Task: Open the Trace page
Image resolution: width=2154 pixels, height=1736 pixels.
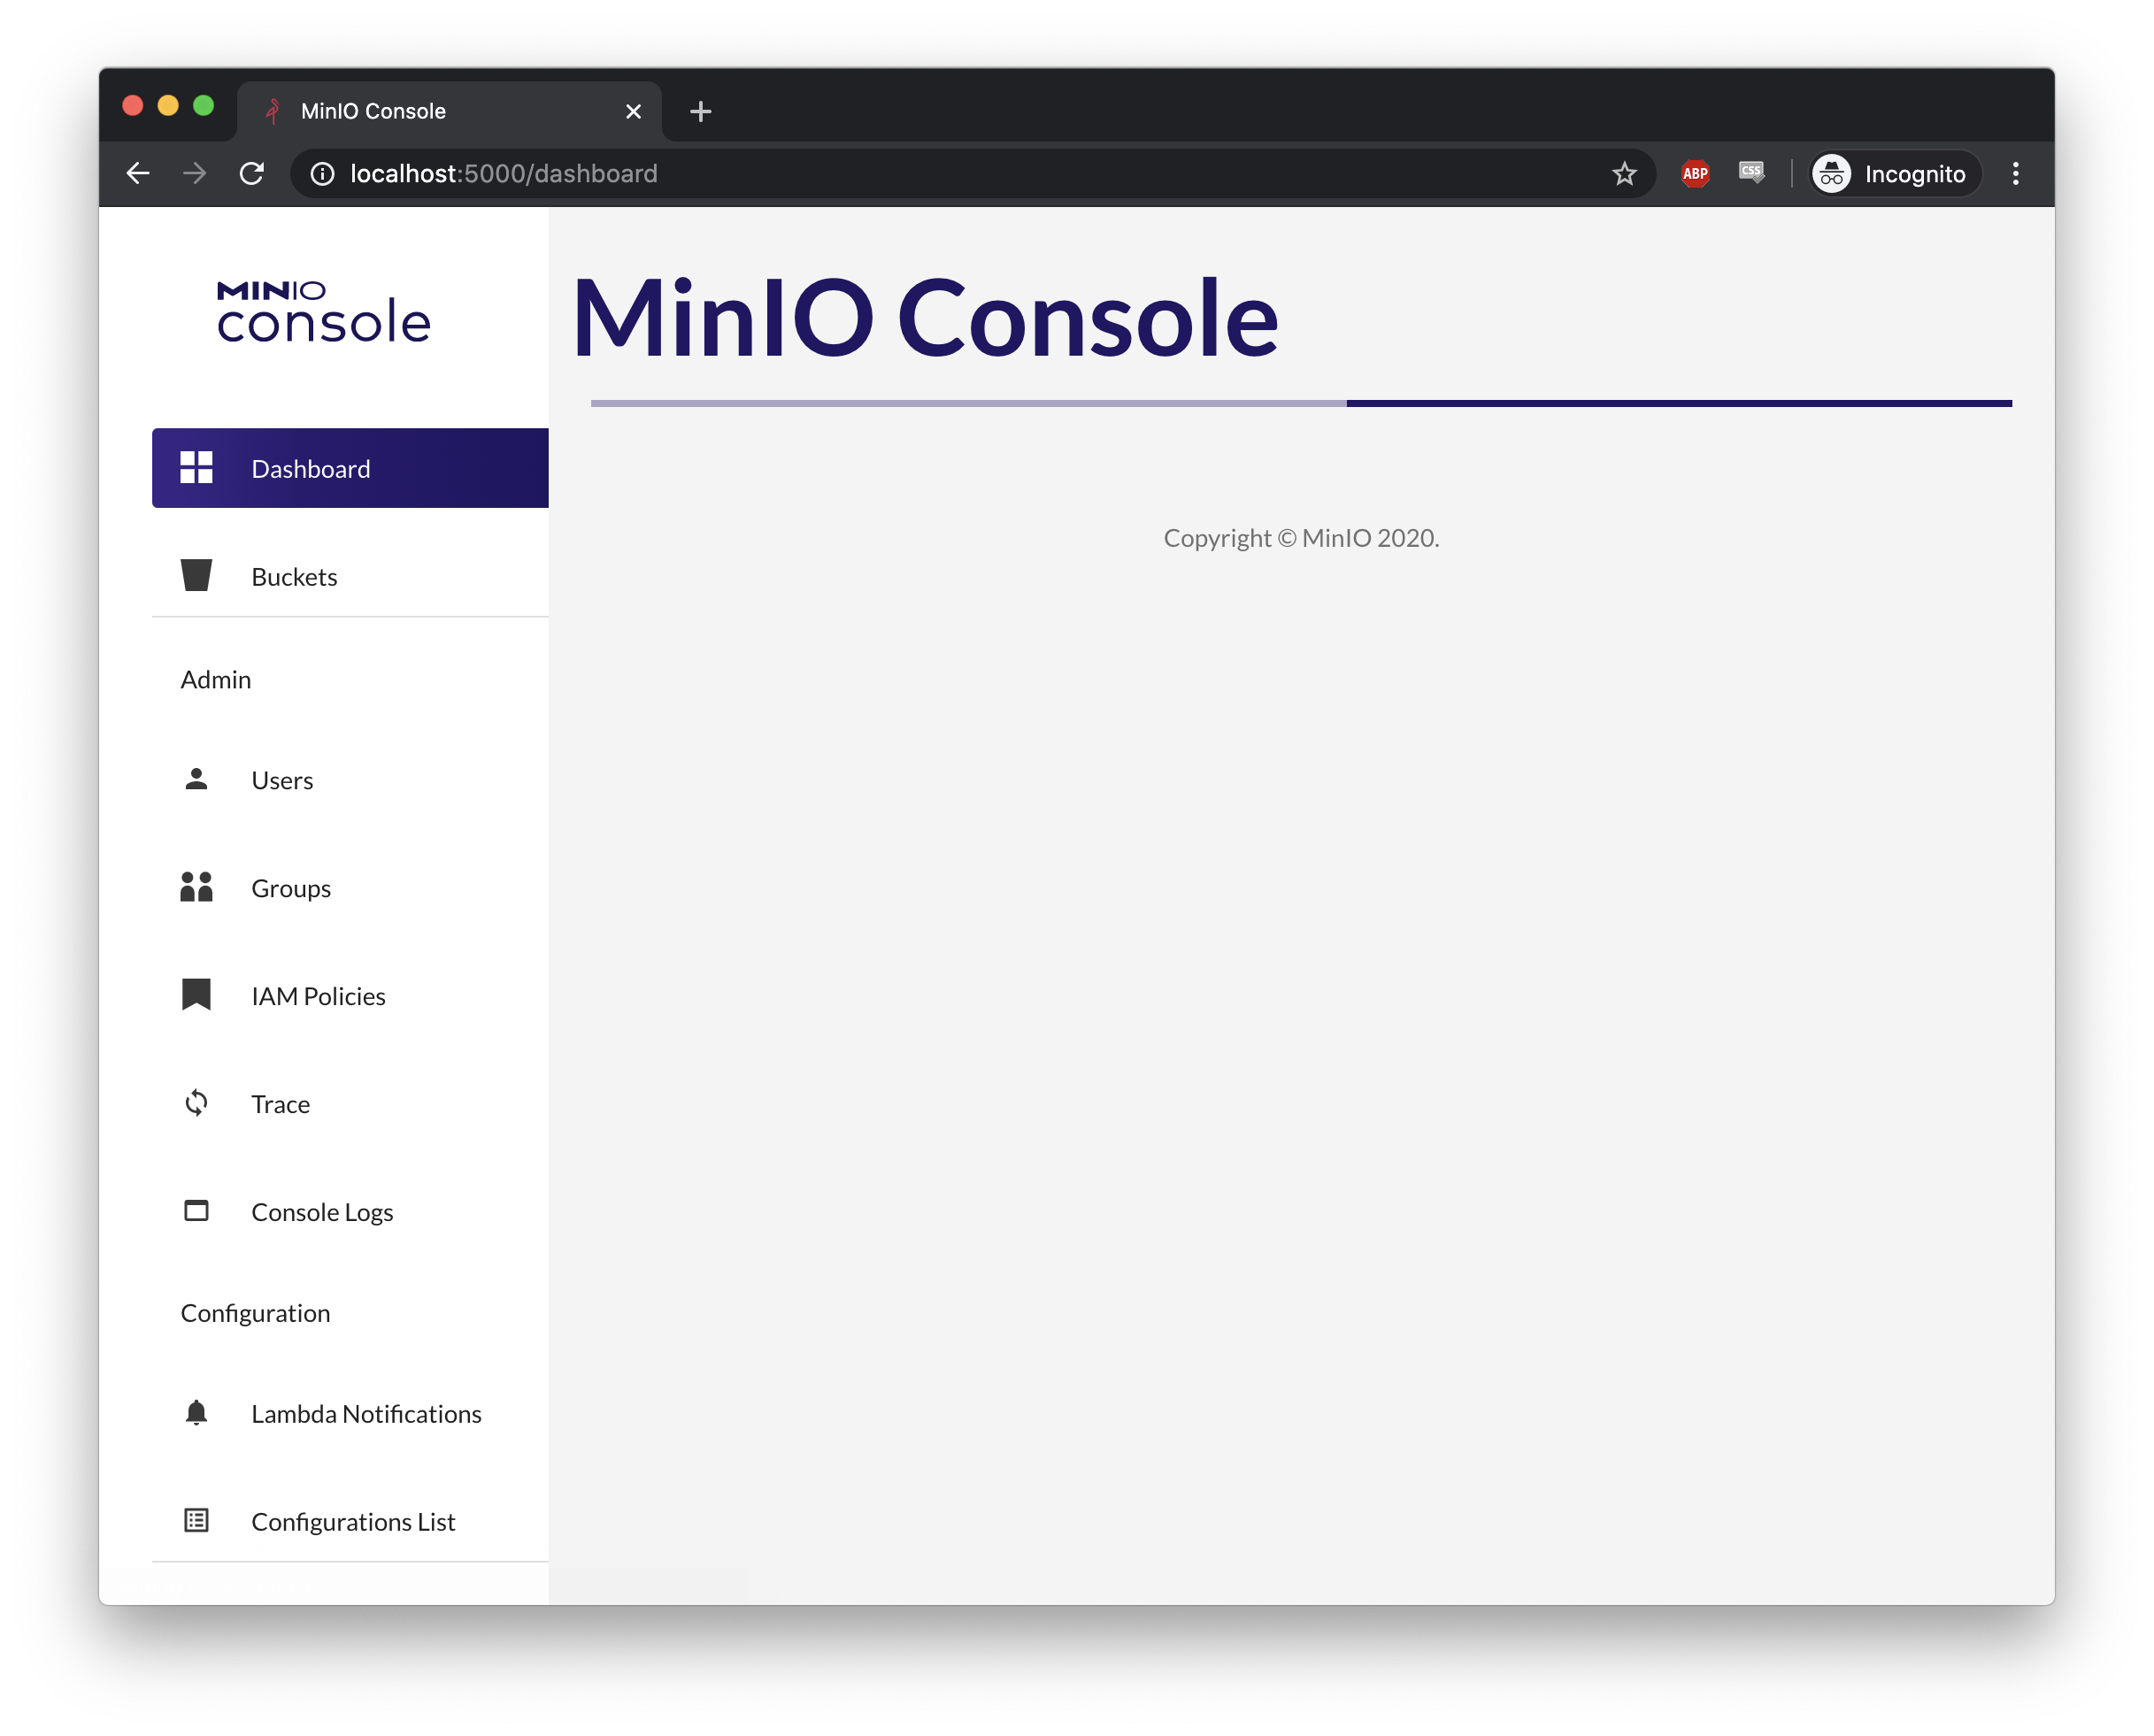Action: pyautogui.click(x=350, y=1103)
